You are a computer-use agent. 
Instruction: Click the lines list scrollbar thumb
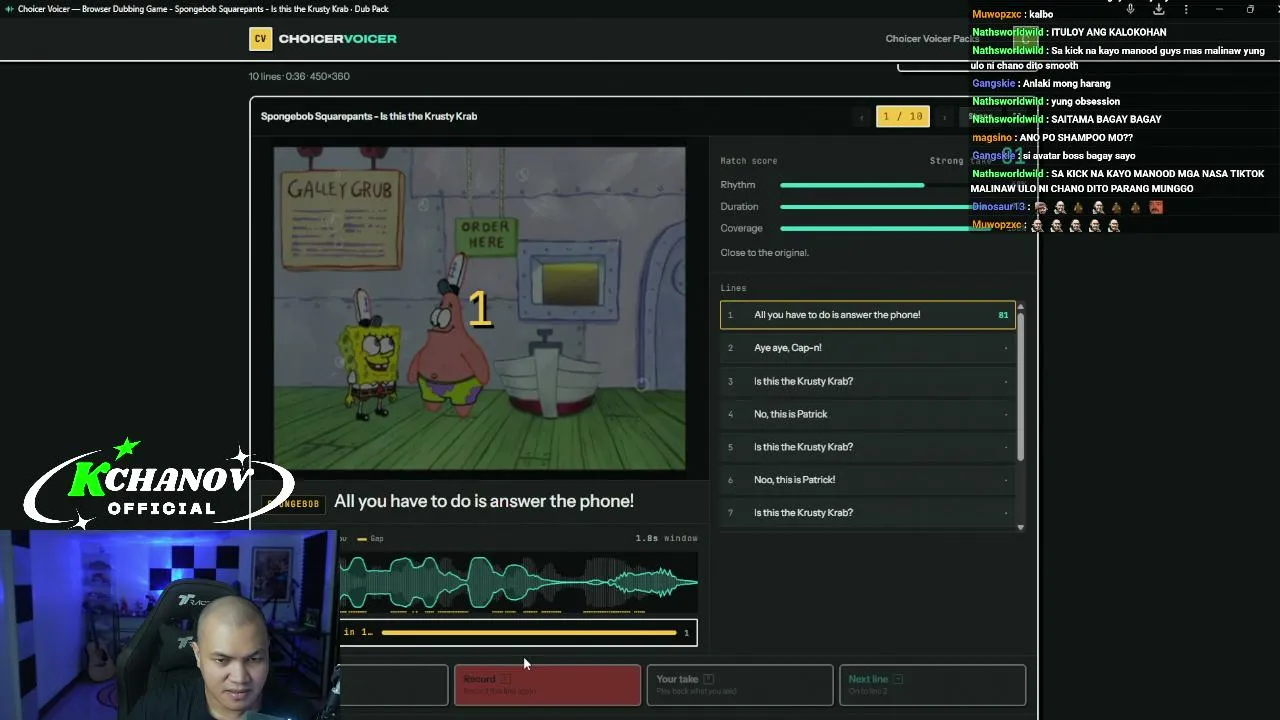pyautogui.click(x=1020, y=386)
